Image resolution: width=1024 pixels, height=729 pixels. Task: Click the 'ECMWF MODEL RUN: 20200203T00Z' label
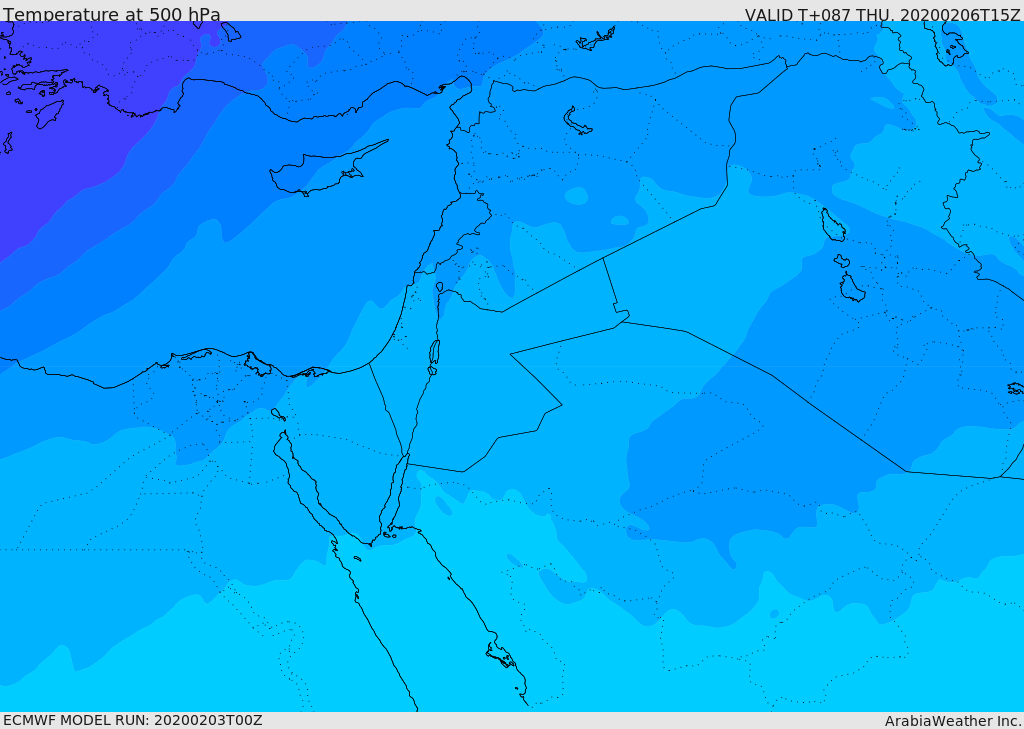[133, 720]
